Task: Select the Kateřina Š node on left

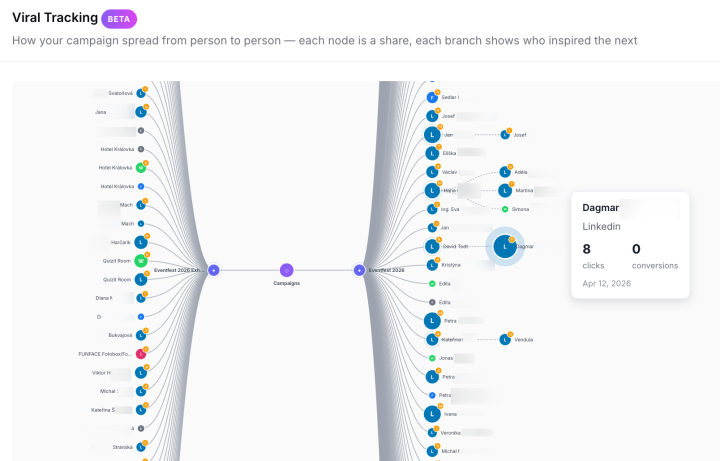Action: coord(141,410)
